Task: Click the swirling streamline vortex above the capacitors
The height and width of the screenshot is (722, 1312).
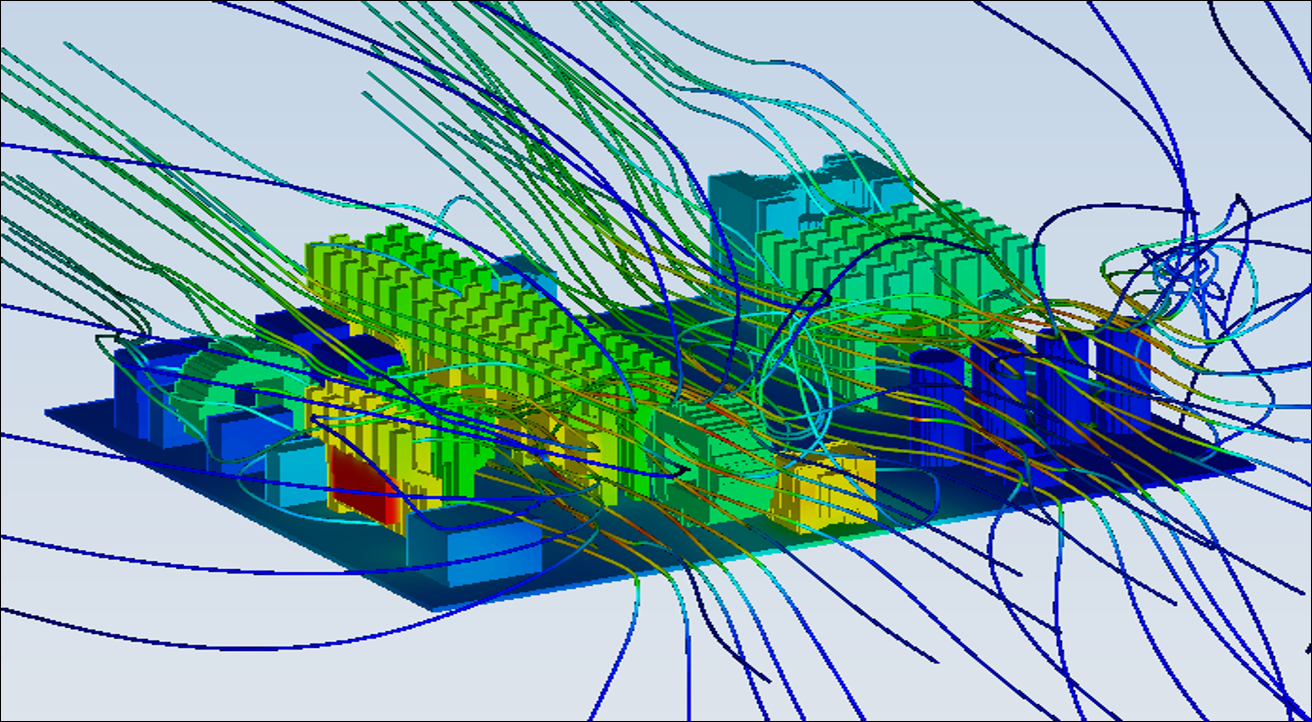Action: (1178, 271)
